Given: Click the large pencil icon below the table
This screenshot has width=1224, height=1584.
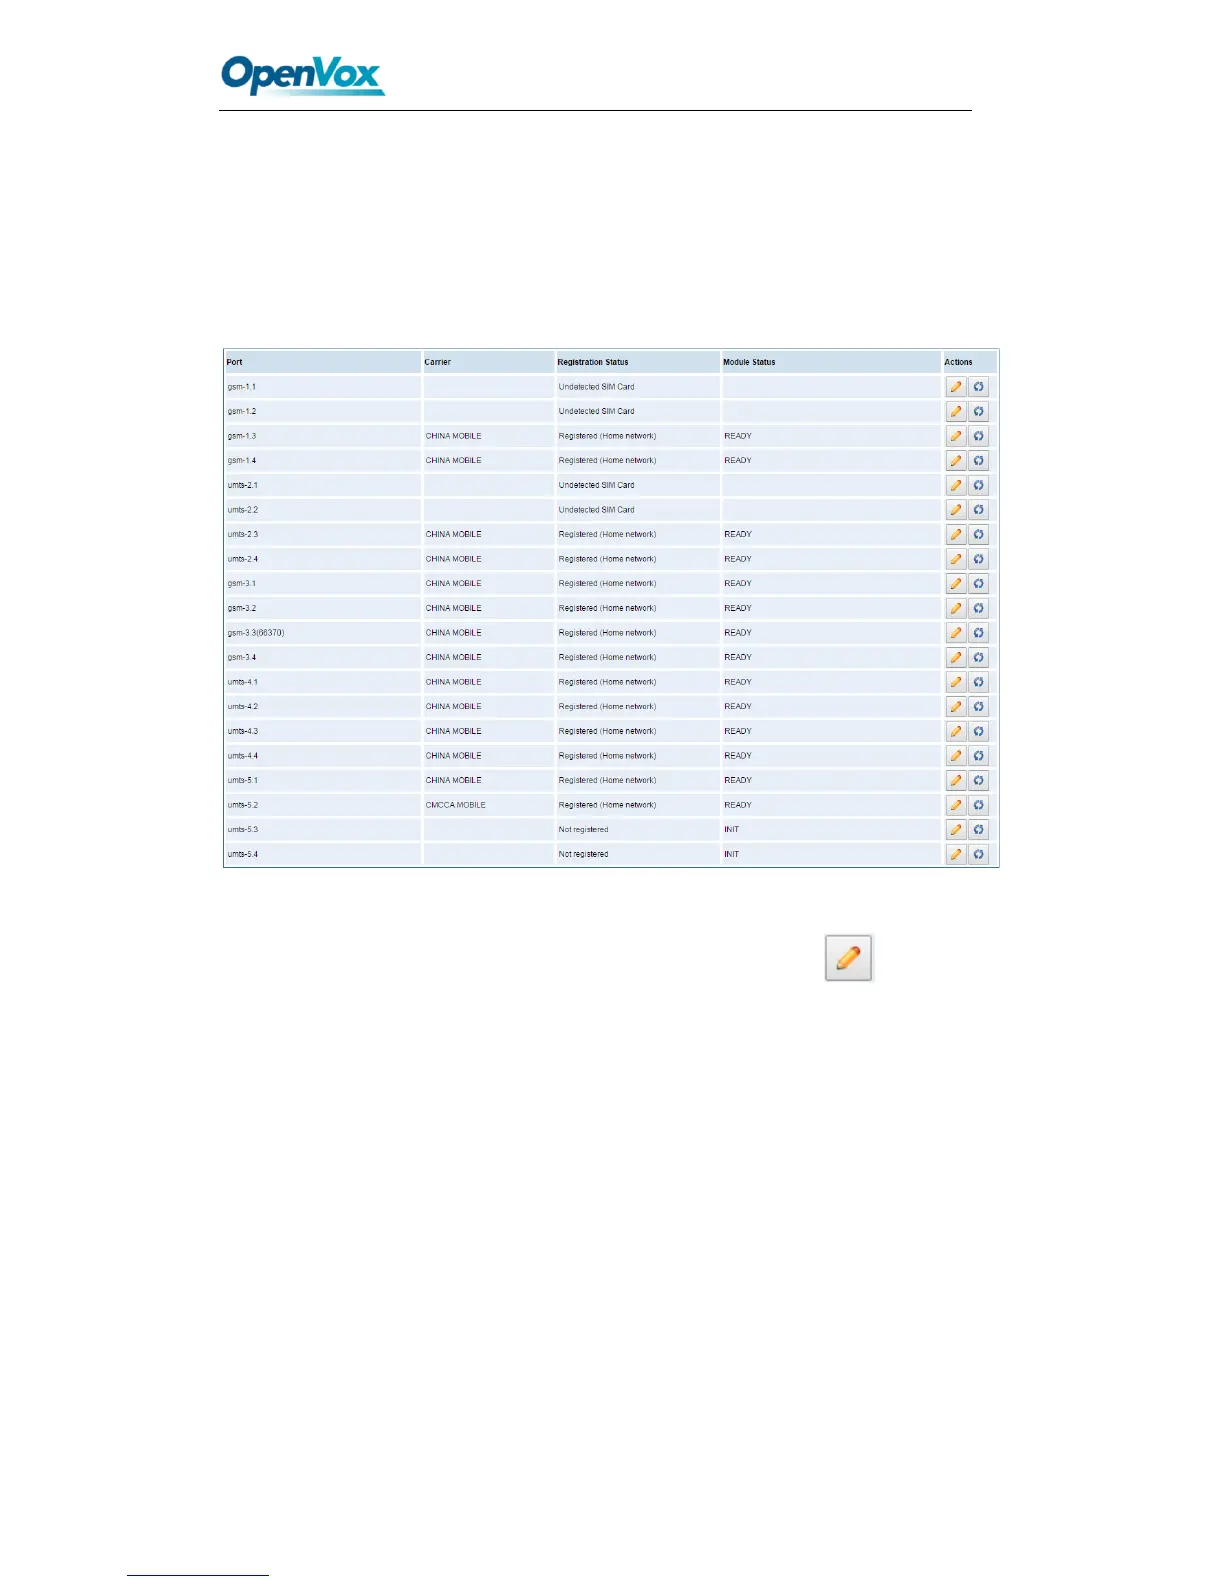Looking at the screenshot, I should (848, 958).
